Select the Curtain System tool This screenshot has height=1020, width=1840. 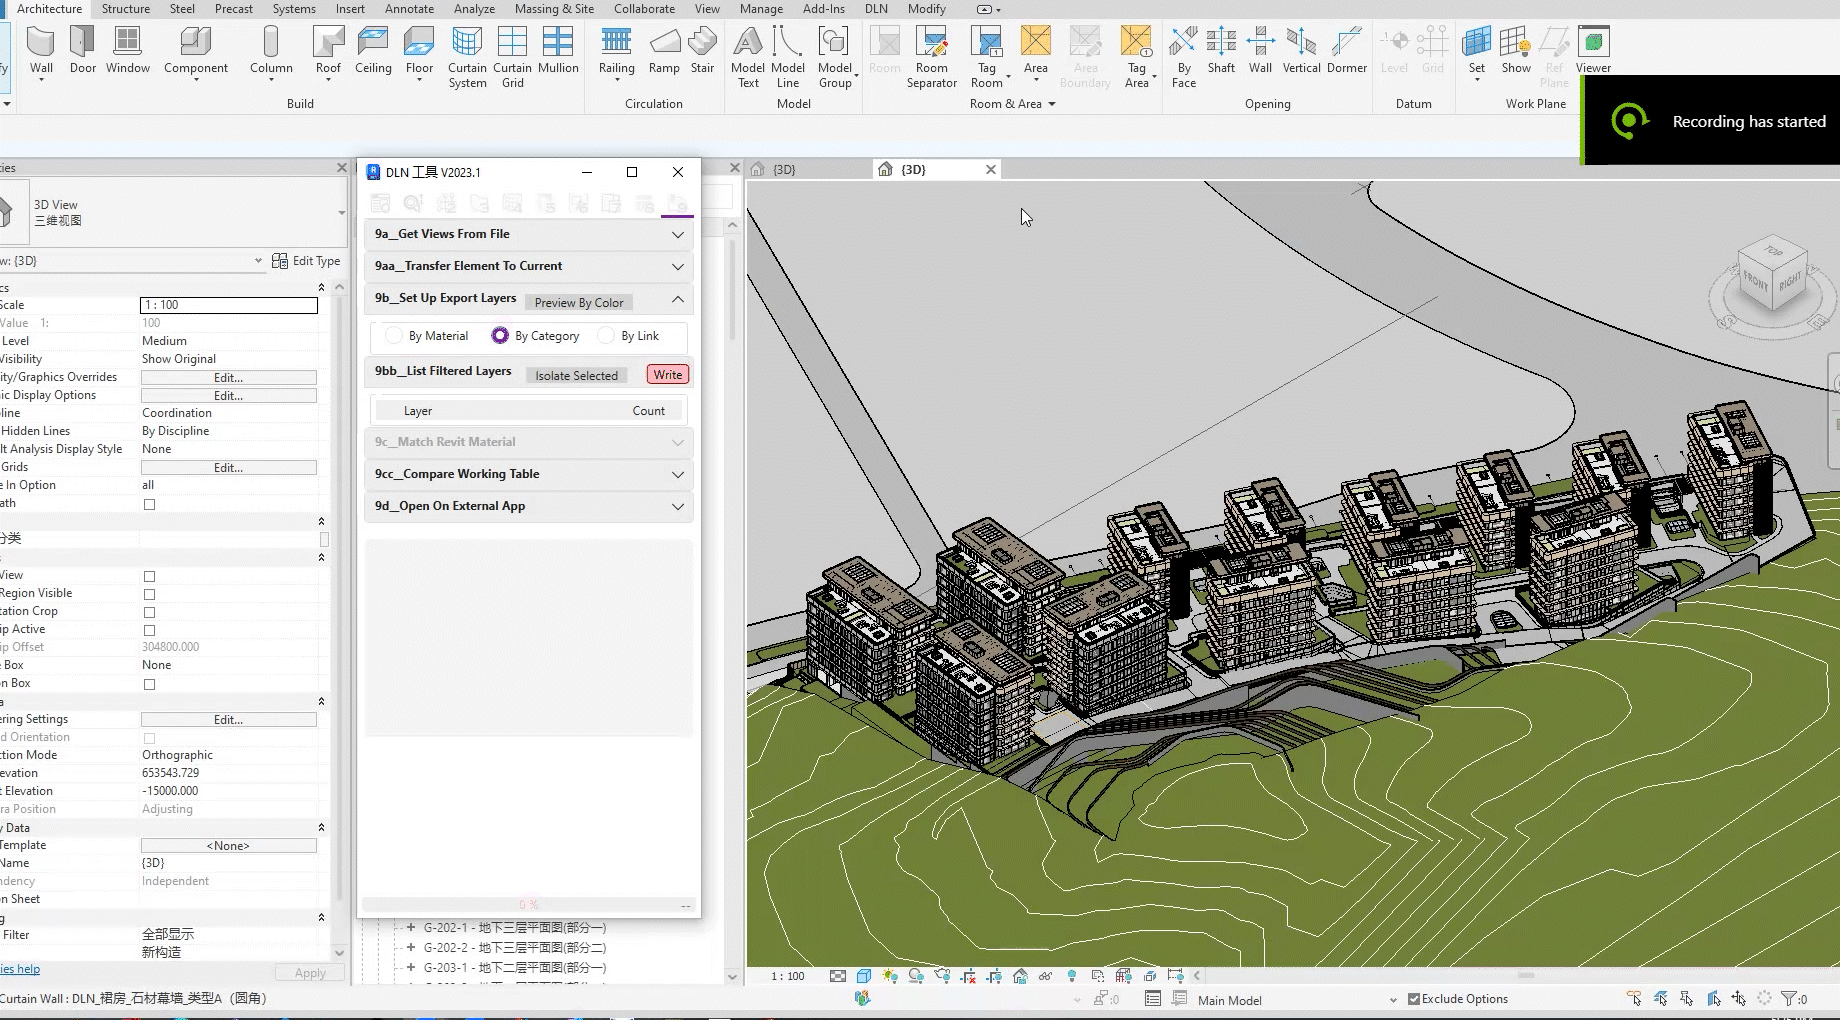point(467,58)
